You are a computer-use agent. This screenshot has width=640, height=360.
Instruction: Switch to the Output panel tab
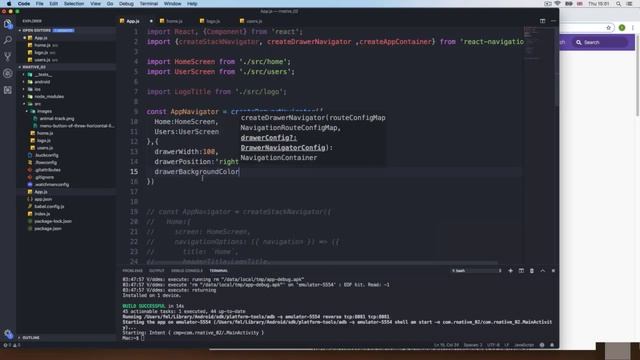coord(157,271)
